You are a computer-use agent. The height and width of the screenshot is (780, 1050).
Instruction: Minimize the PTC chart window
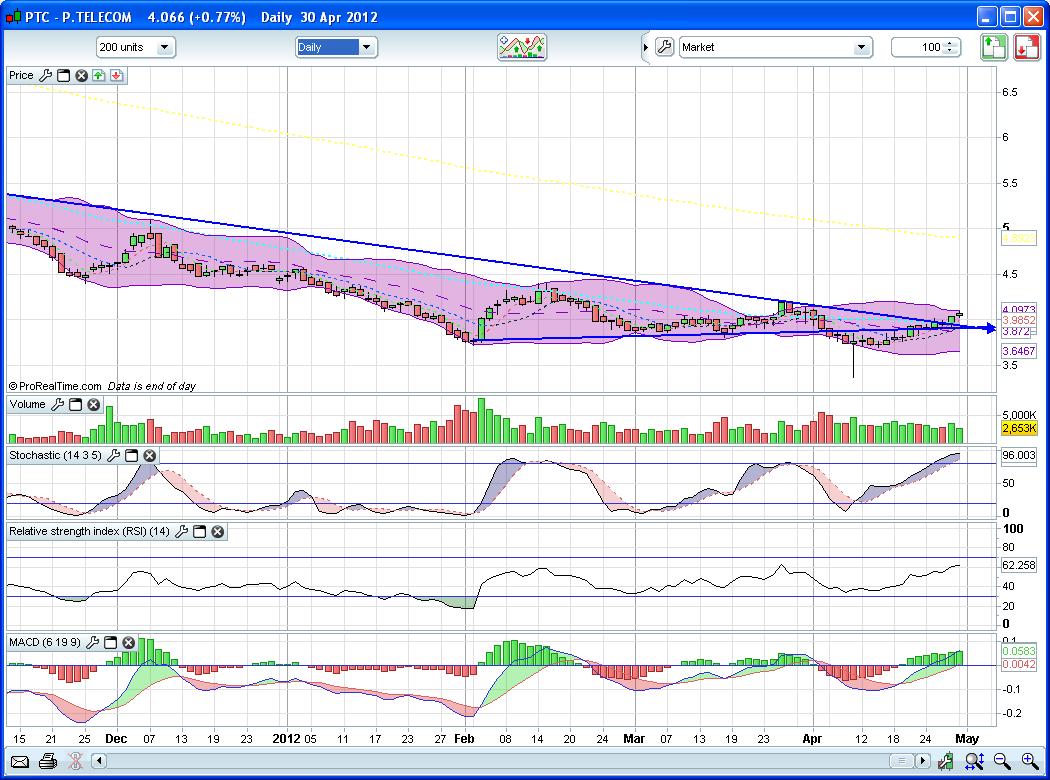[x=988, y=17]
